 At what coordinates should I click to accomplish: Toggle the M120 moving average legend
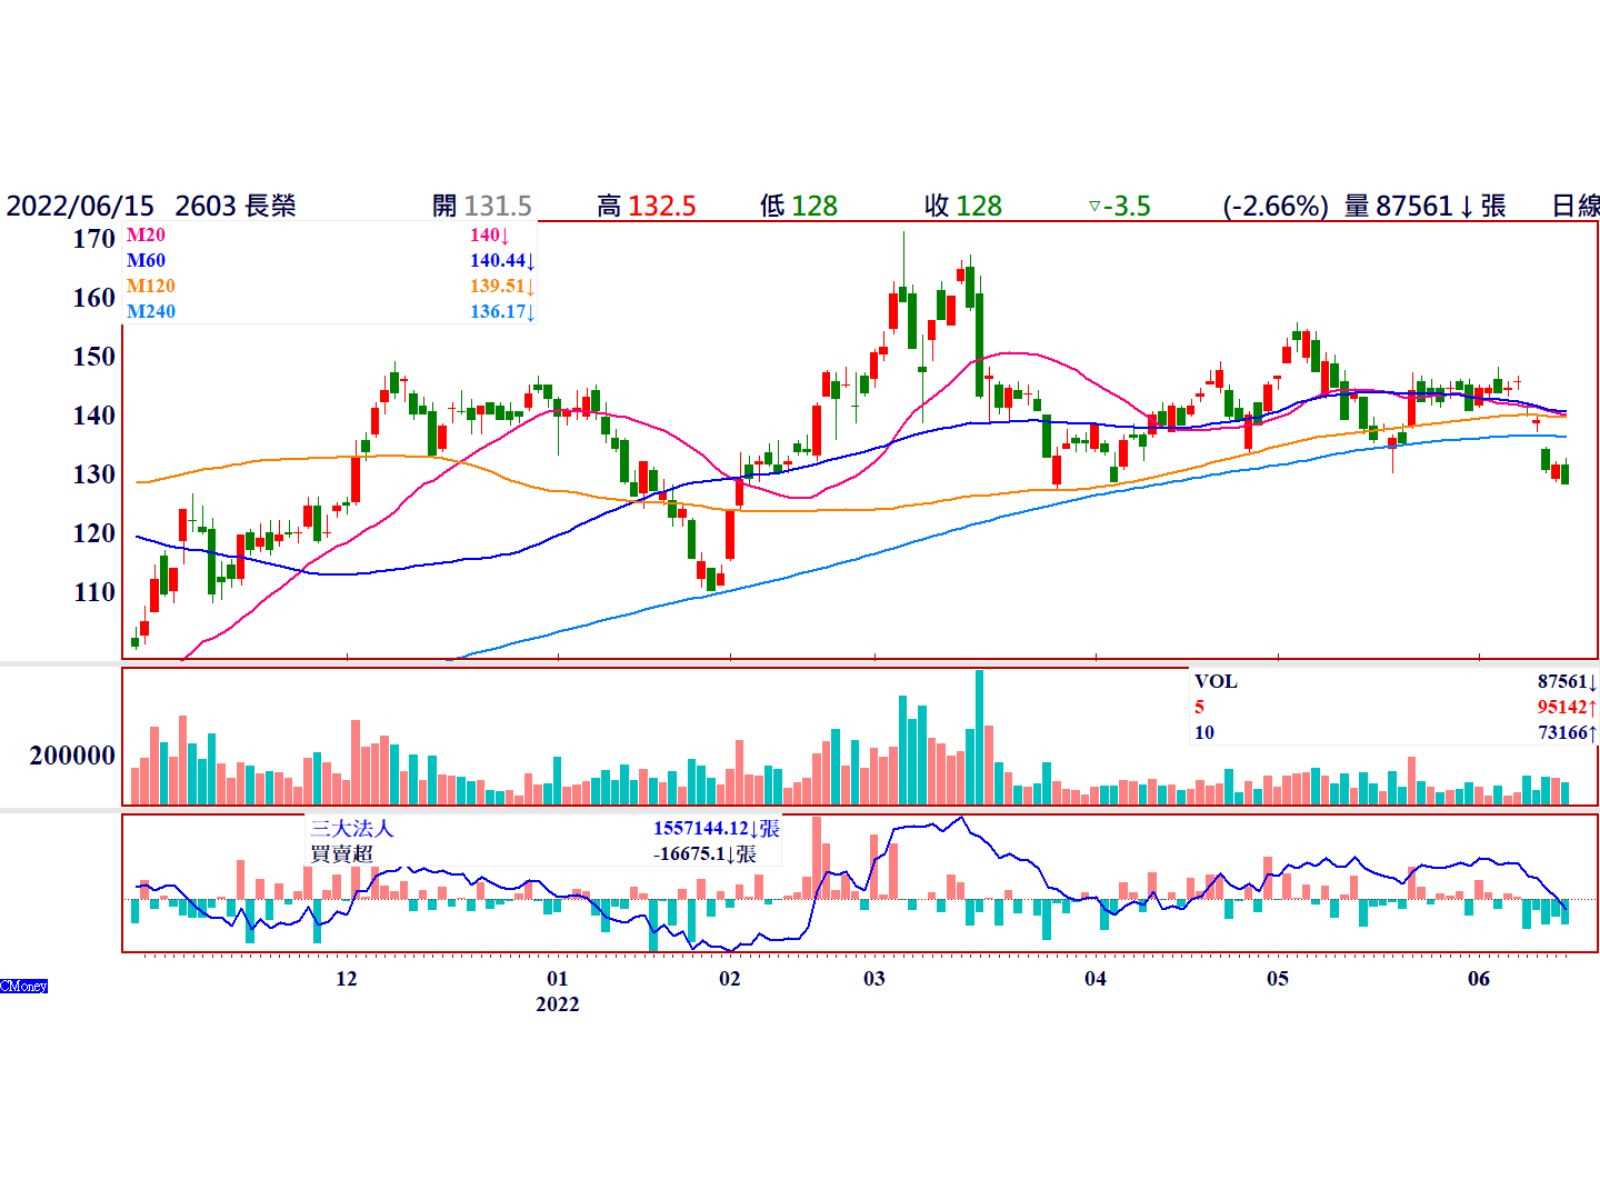click(150, 286)
